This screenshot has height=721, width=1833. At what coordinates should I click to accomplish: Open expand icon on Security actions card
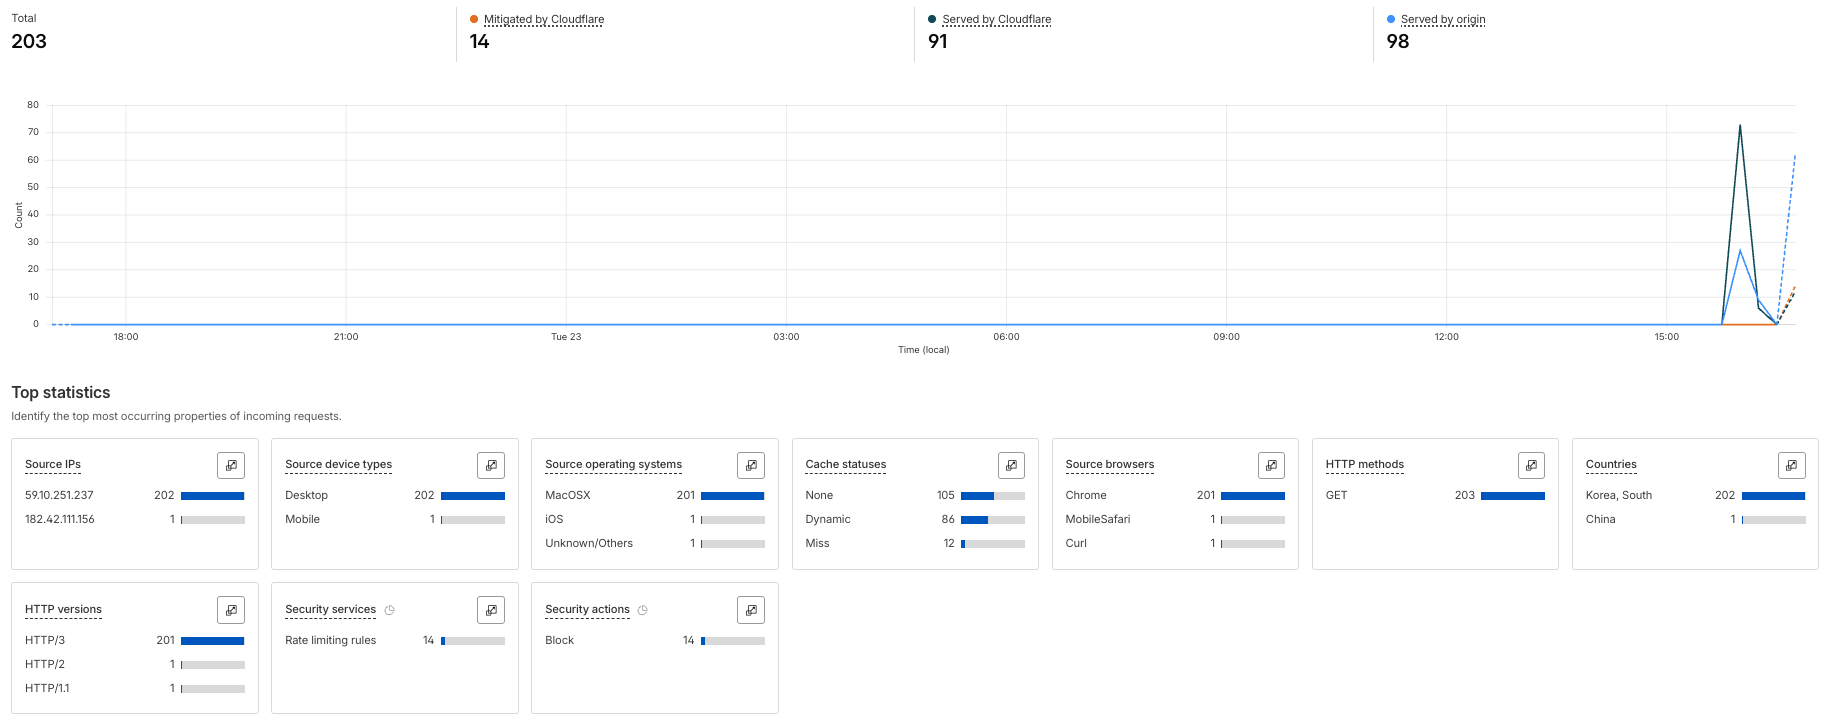click(x=751, y=610)
